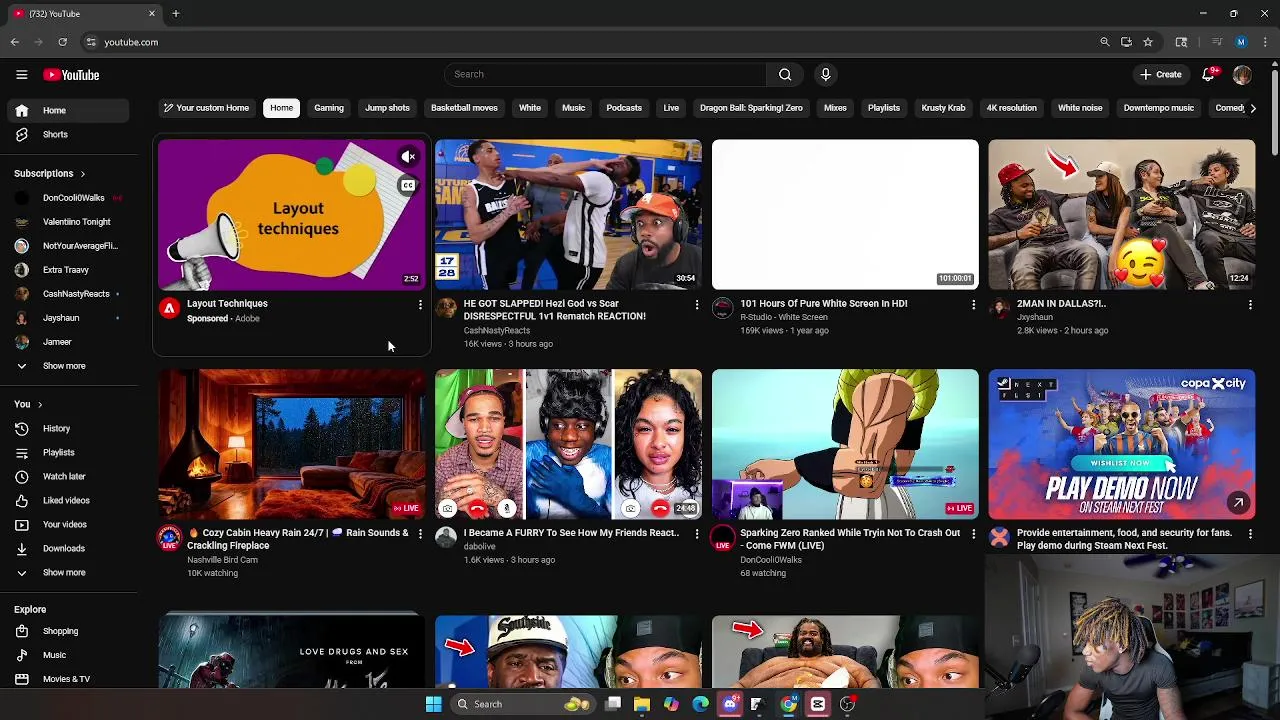The image size is (1280, 720).
Task: Select the Krusty Krab chip
Action: [x=943, y=108]
